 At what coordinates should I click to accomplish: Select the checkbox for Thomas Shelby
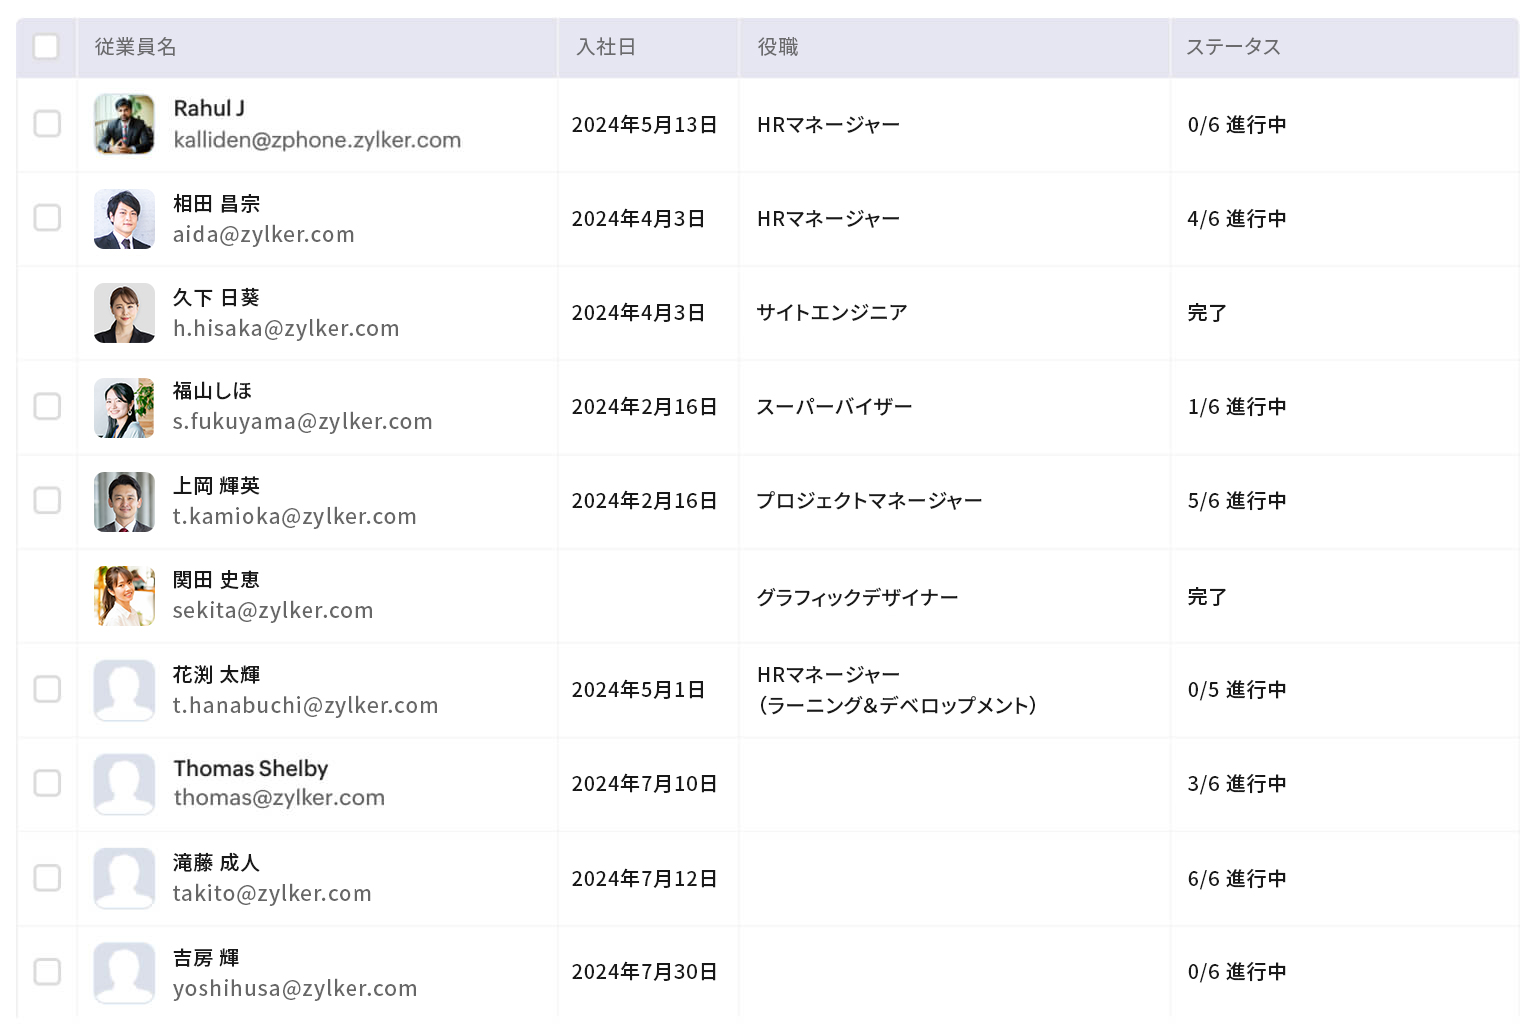coord(47,783)
